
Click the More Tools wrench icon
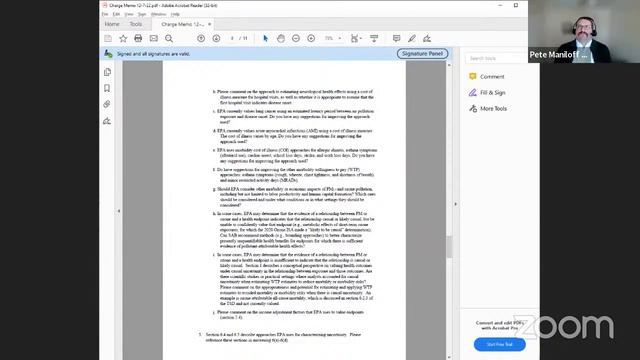click(473, 109)
